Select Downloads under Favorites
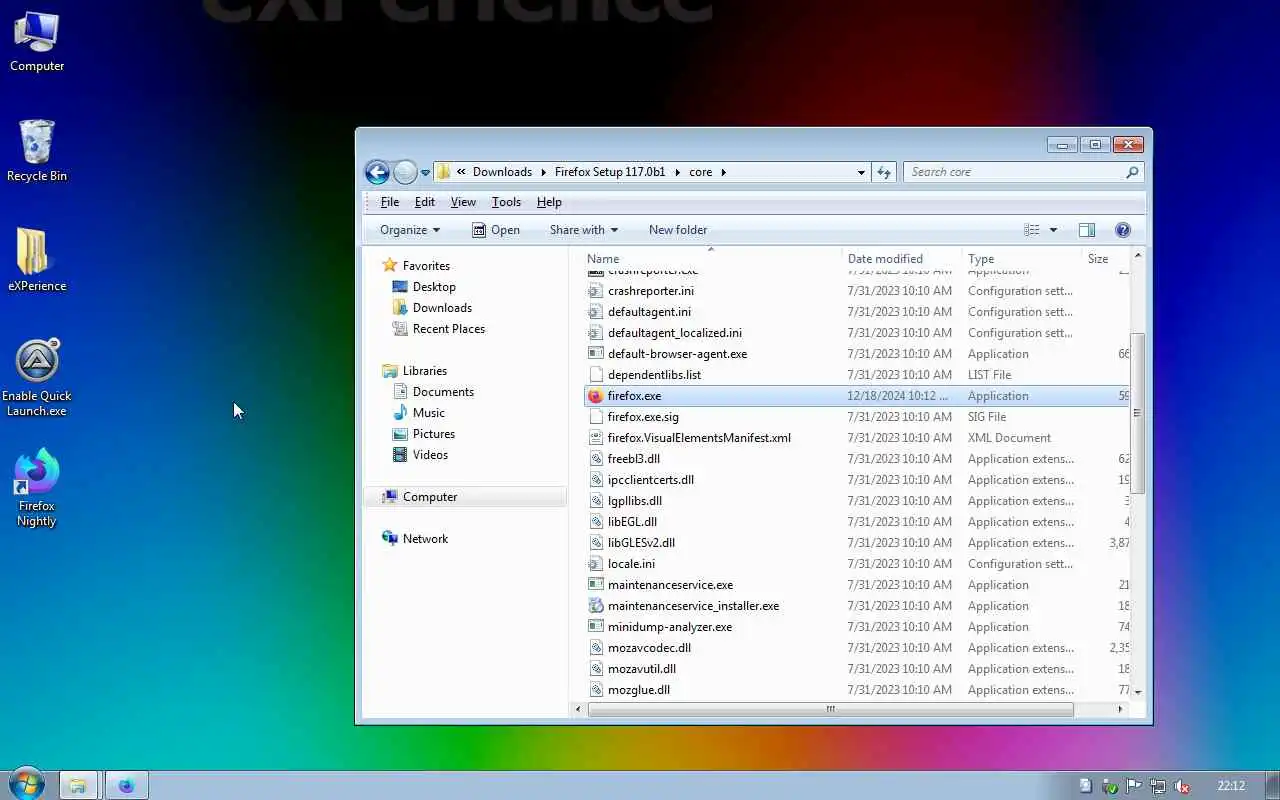Image resolution: width=1280 pixels, height=800 pixels. 442,308
